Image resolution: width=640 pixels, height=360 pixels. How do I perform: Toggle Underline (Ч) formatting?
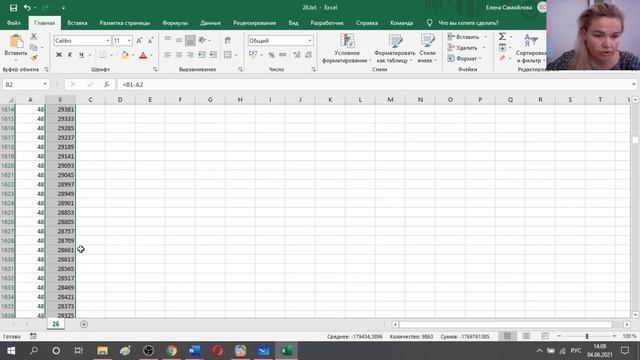[x=81, y=55]
